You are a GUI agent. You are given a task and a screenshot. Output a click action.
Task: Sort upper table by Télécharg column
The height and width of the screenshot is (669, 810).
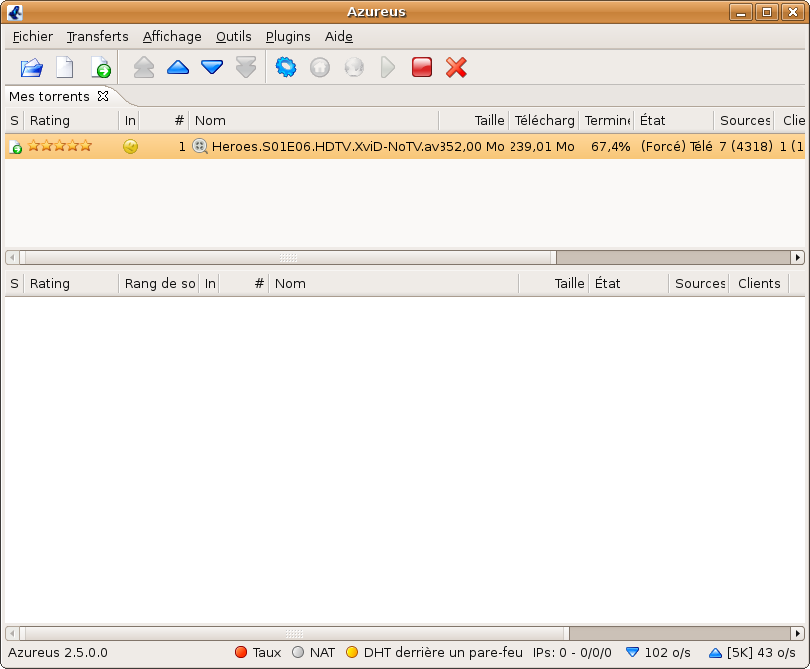coord(544,121)
